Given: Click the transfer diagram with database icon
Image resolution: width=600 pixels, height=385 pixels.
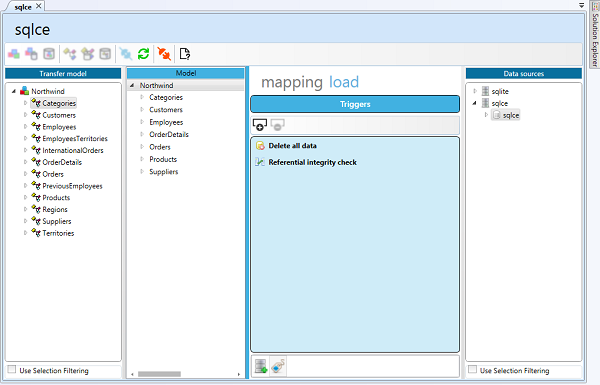Looking at the screenshot, I should [x=88, y=54].
